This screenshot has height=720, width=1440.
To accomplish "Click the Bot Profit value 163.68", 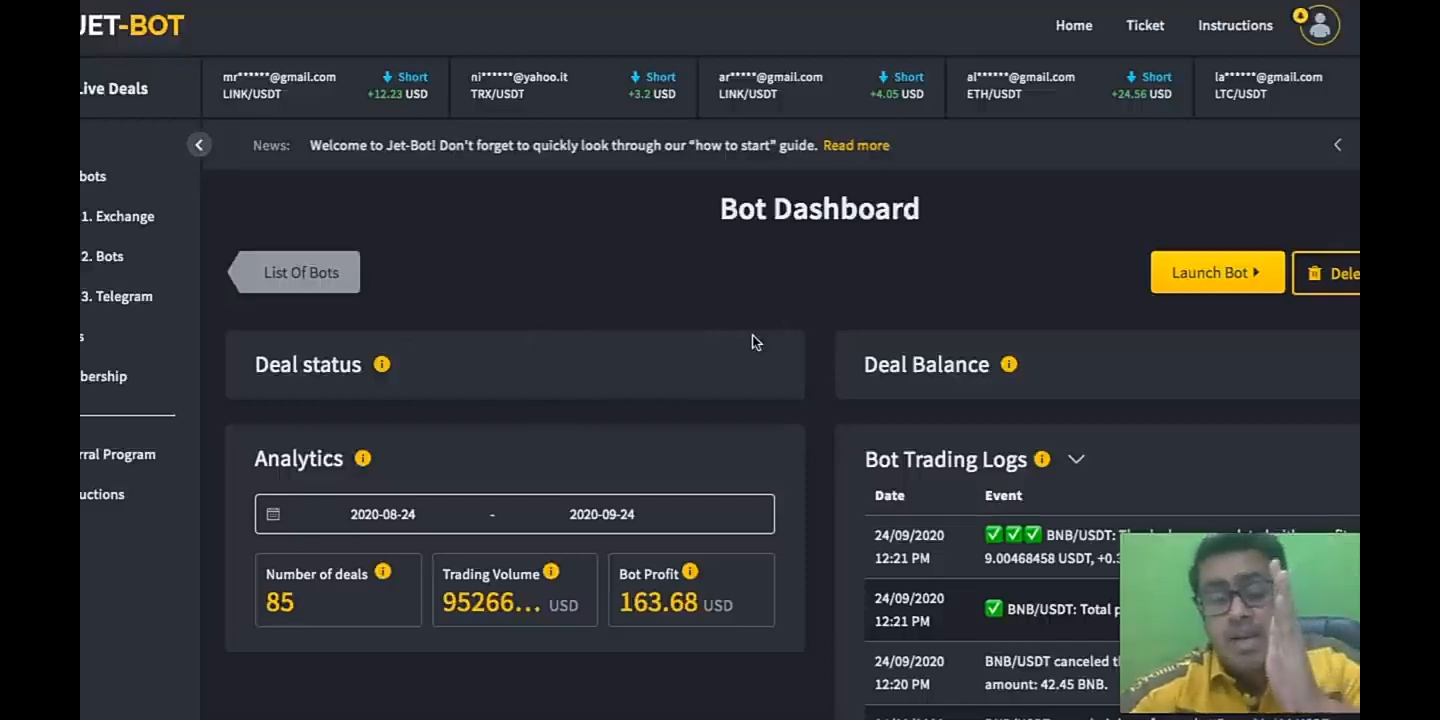I will (x=658, y=602).
